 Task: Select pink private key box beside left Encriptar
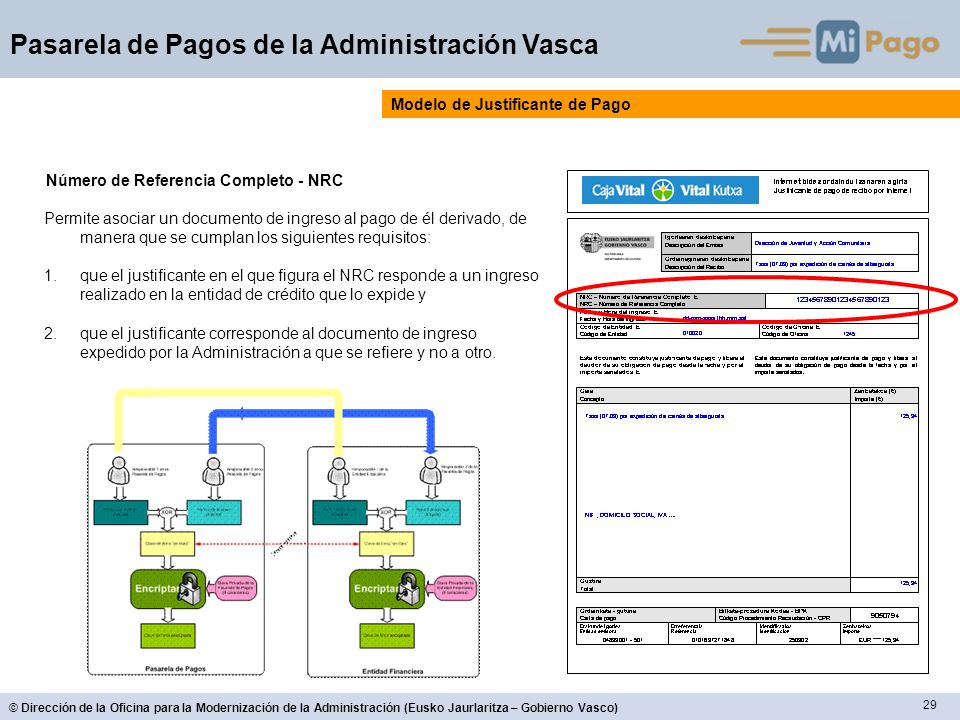coord(236,588)
